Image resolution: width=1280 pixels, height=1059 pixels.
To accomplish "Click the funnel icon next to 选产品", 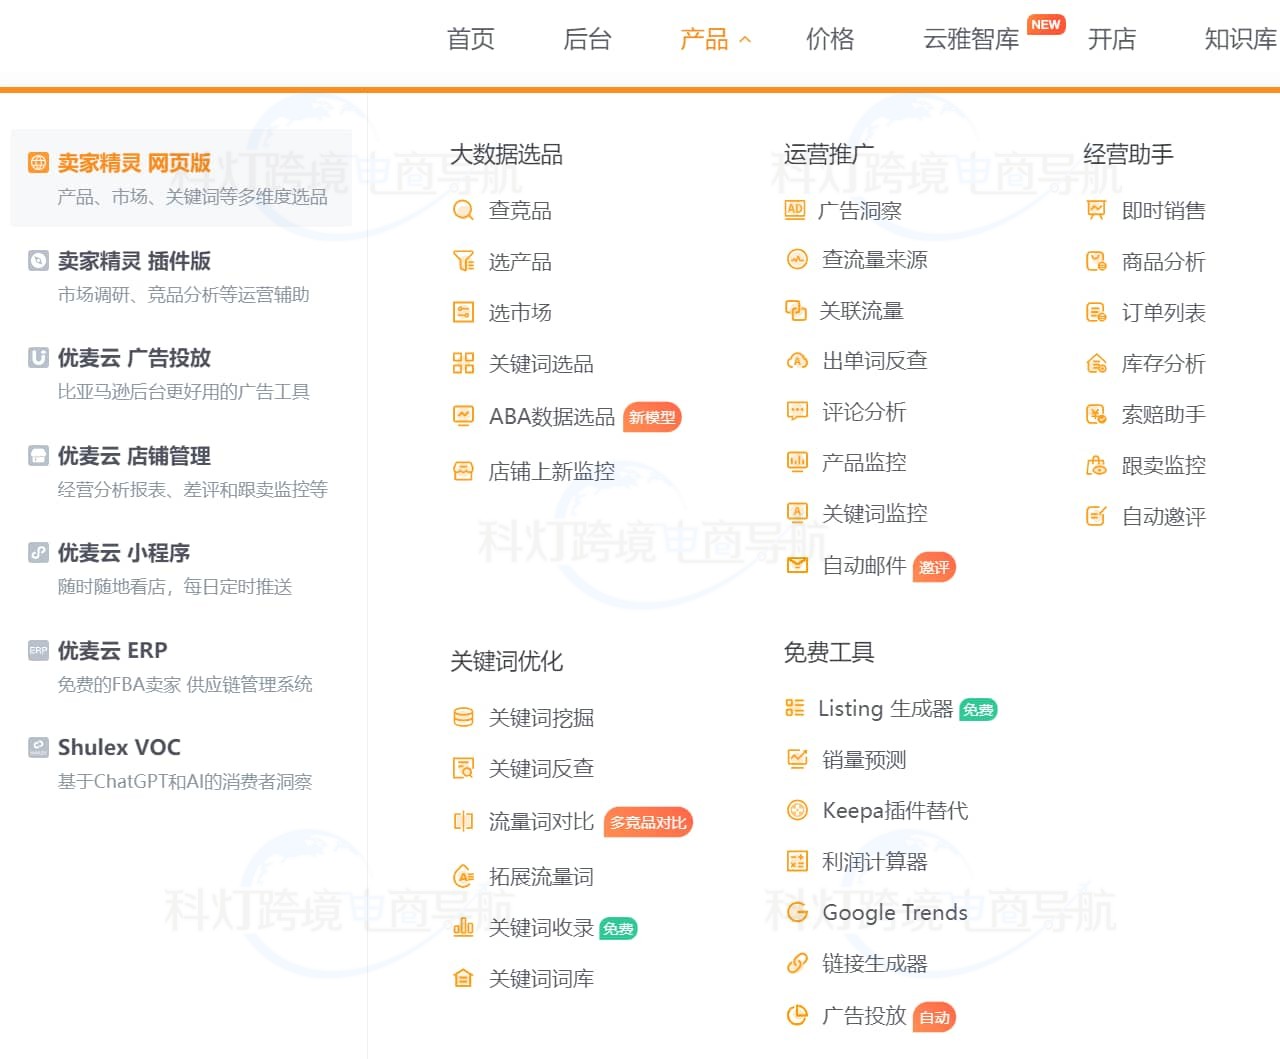I will [463, 261].
